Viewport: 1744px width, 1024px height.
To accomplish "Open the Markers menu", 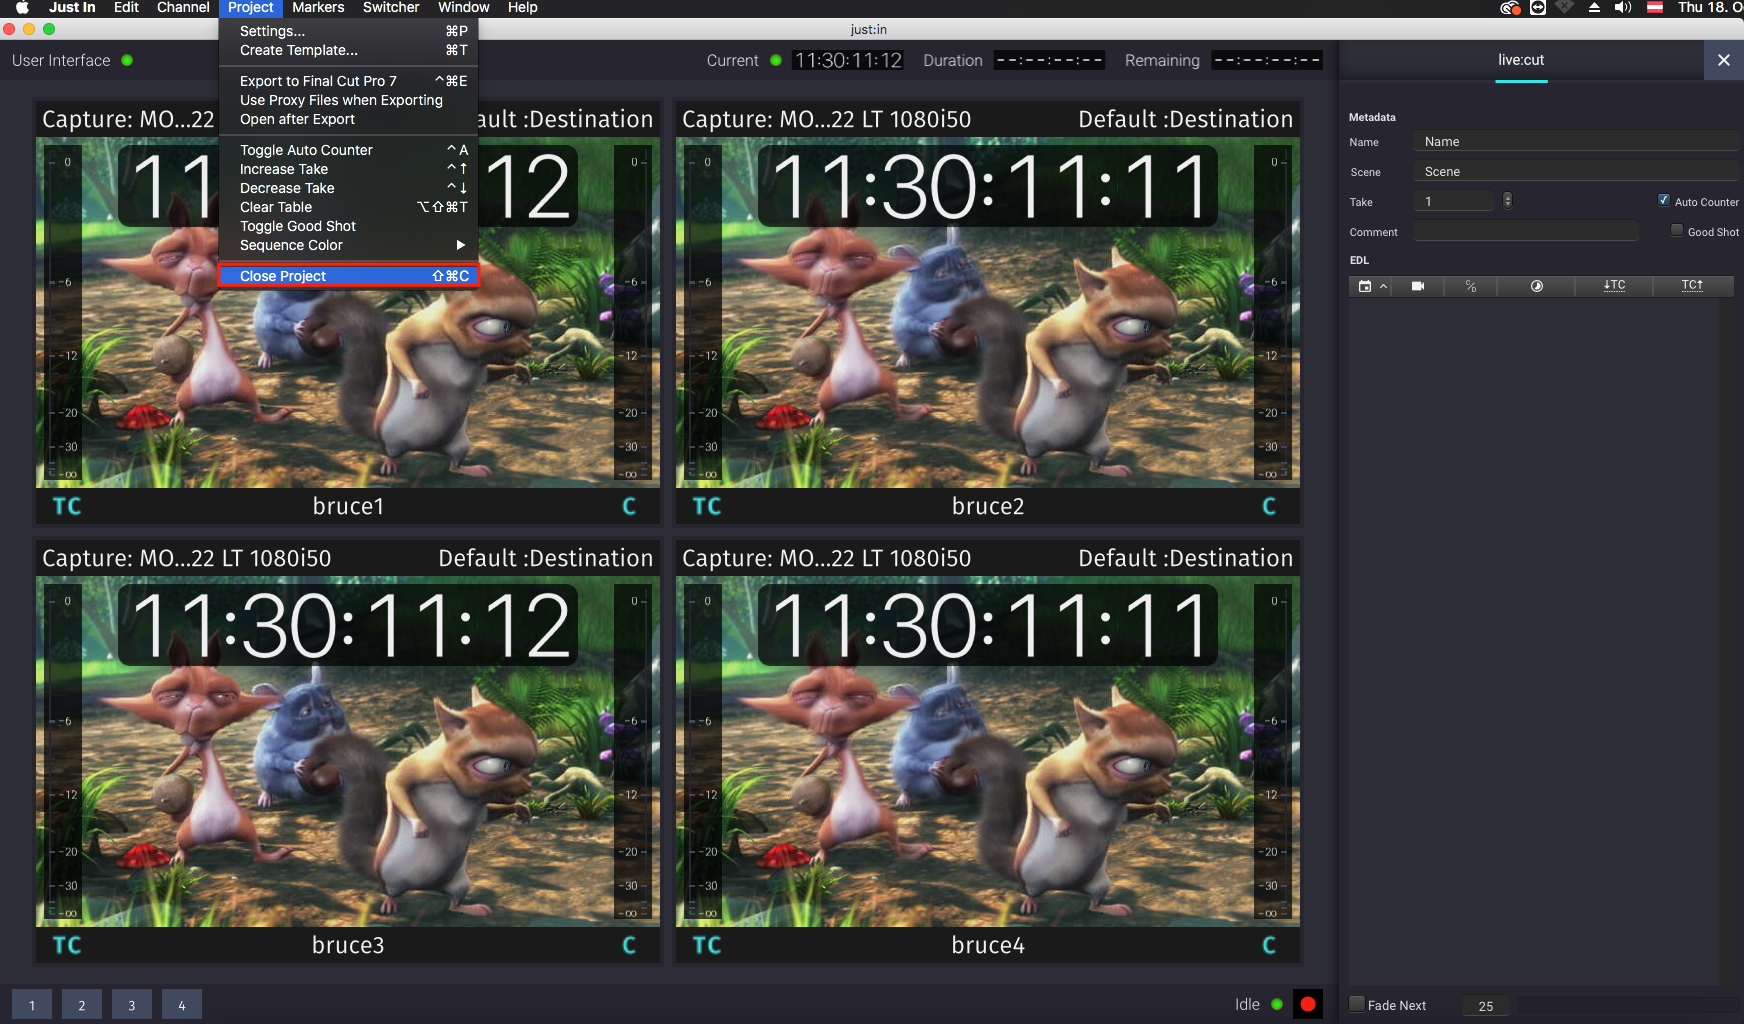I will point(318,7).
